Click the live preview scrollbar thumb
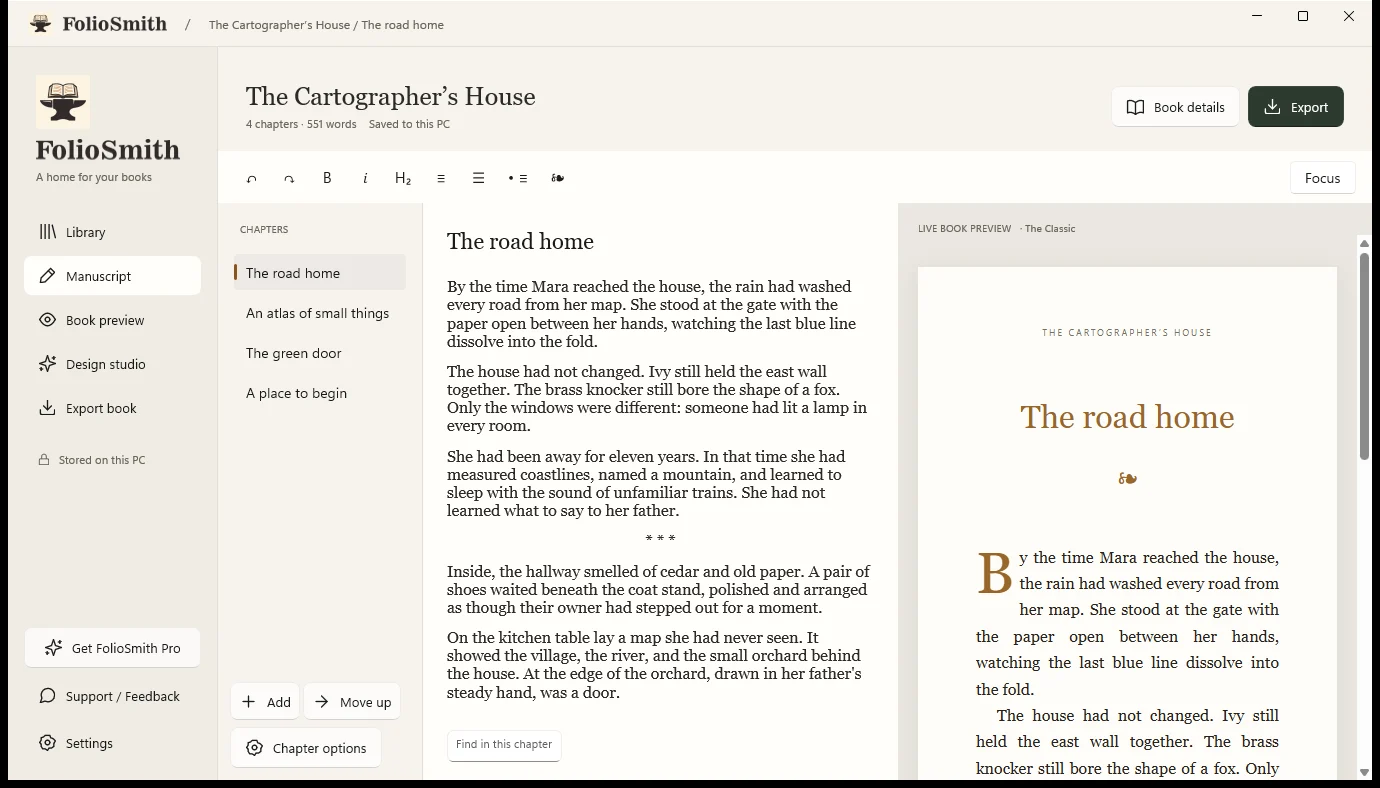The height and width of the screenshot is (788, 1380). coord(1364,356)
